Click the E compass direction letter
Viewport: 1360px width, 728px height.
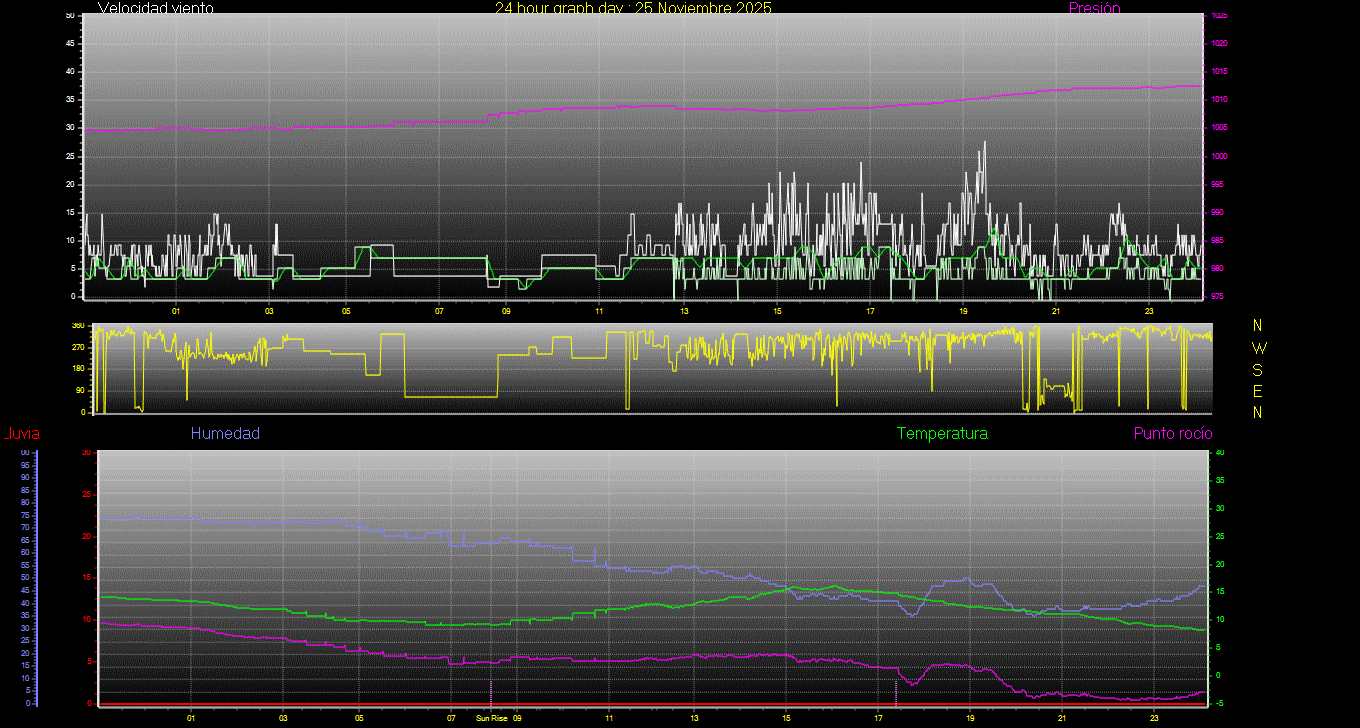[1258, 391]
